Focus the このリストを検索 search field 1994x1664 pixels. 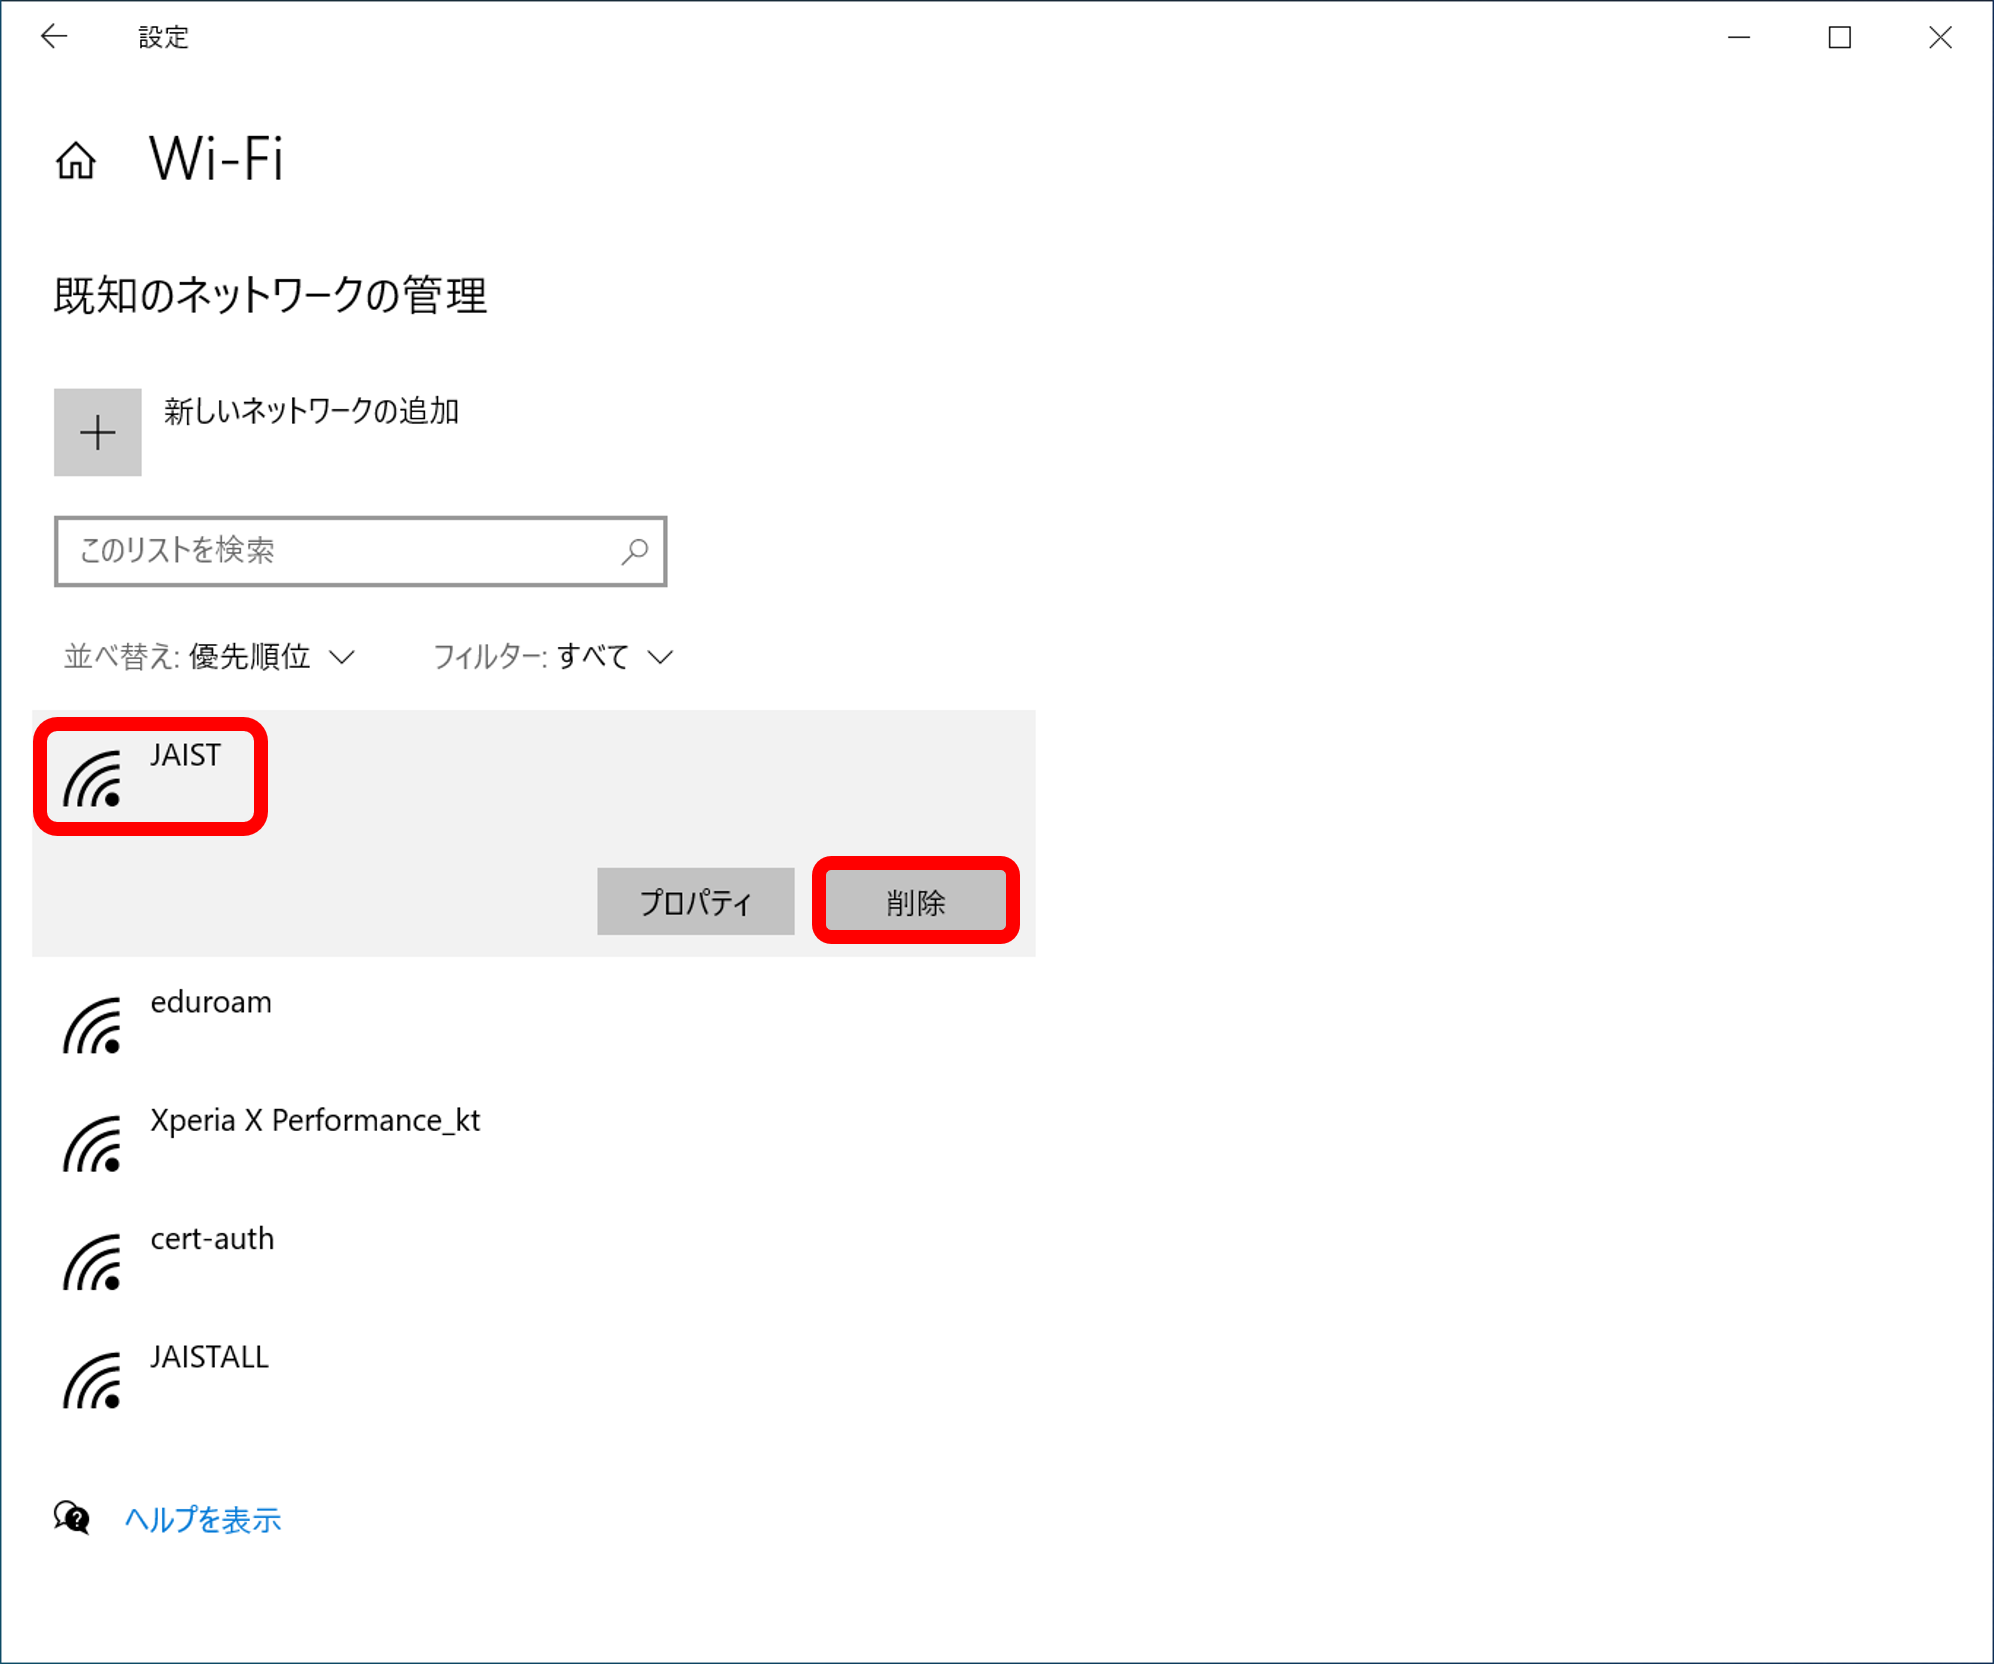tap(361, 551)
